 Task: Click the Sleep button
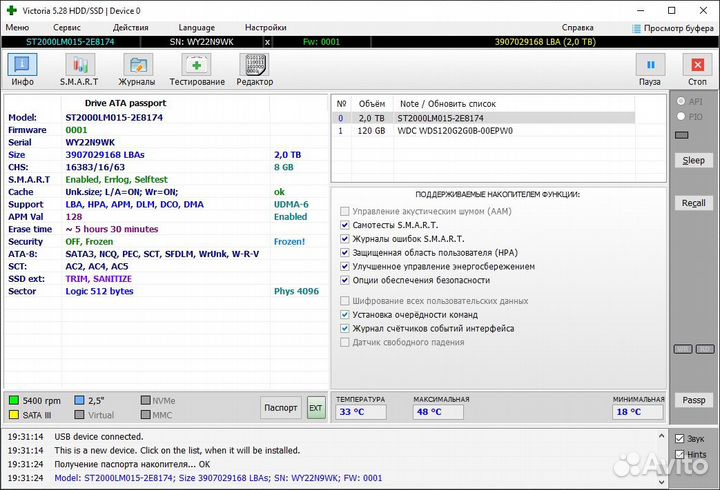693,160
